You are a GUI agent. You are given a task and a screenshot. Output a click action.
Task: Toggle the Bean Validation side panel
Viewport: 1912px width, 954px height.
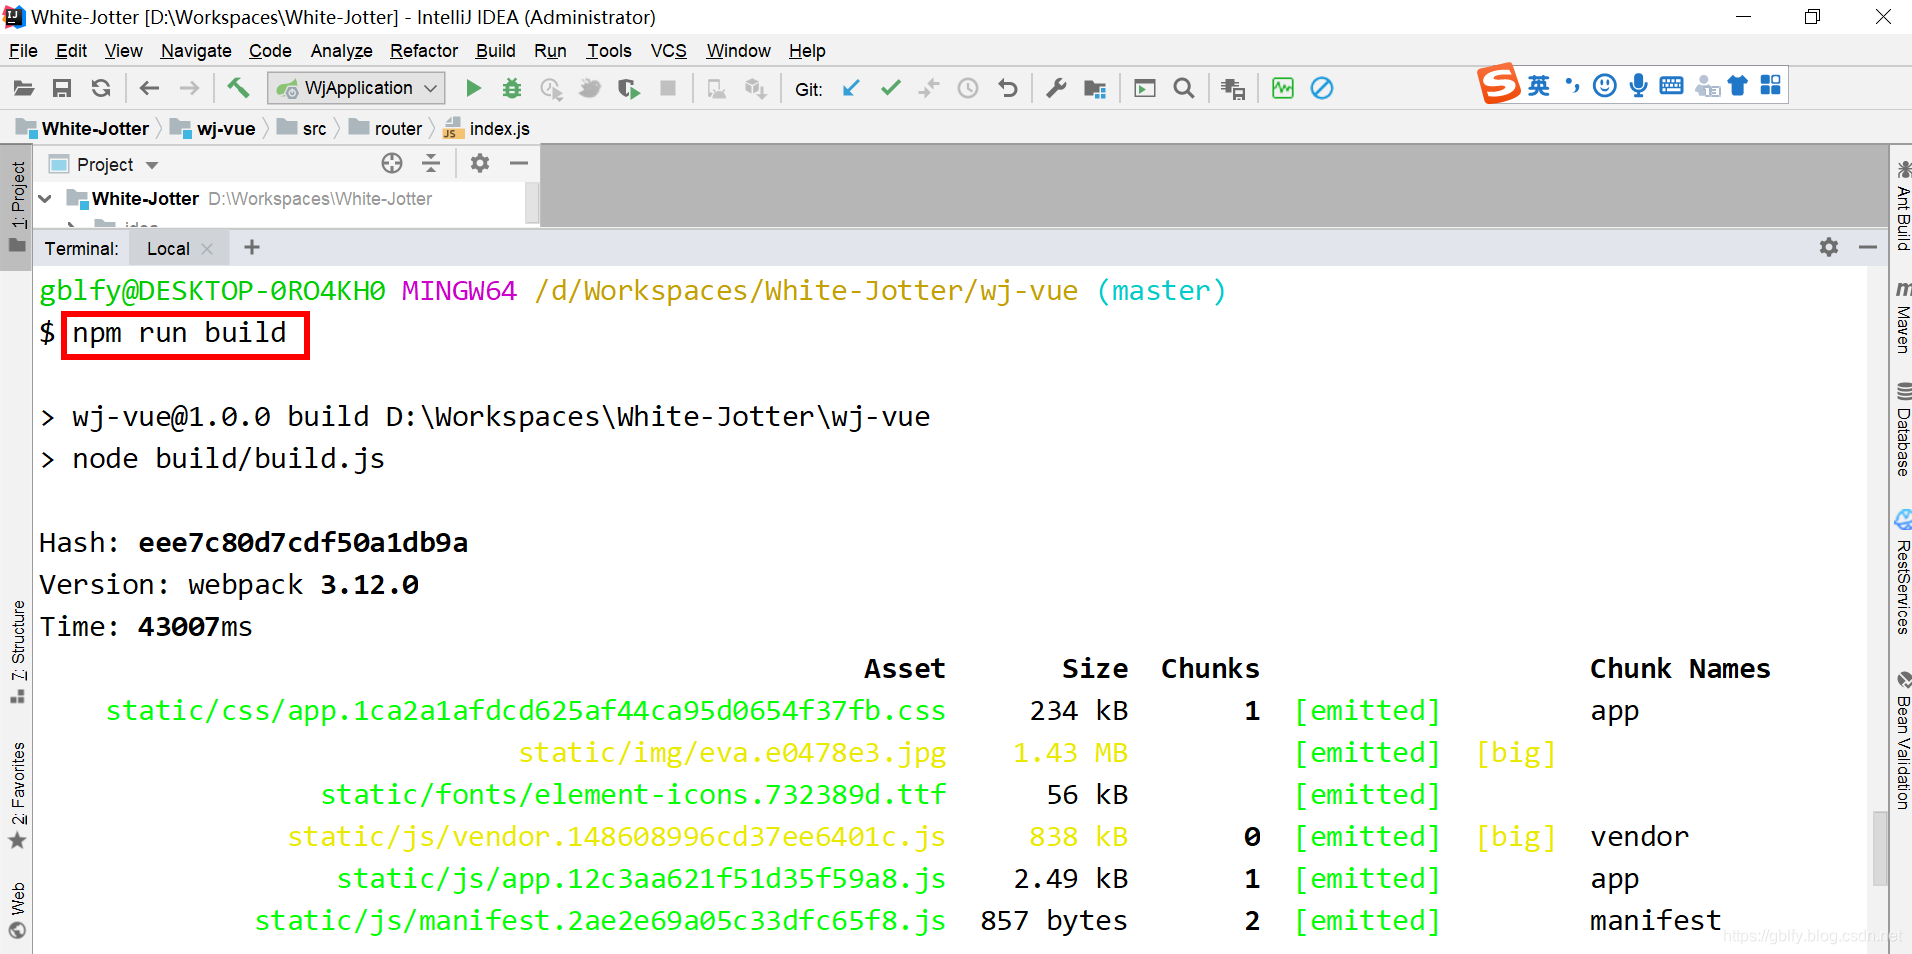(1903, 740)
